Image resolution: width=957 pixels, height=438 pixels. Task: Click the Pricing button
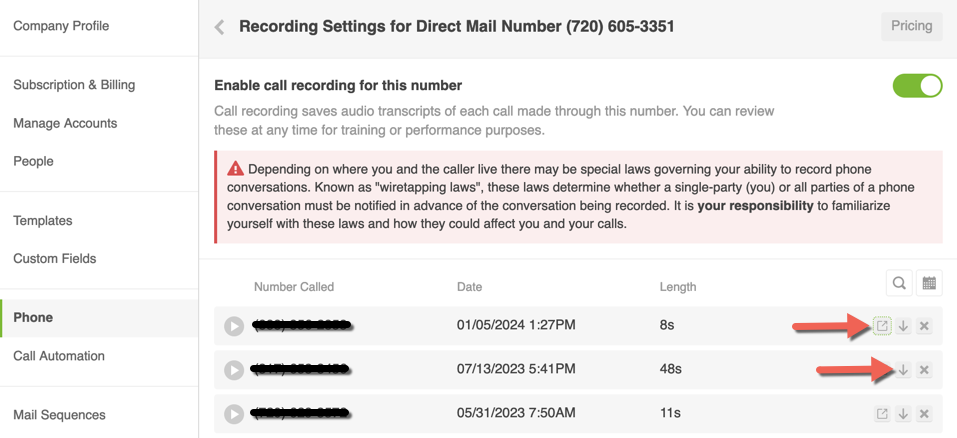911,26
